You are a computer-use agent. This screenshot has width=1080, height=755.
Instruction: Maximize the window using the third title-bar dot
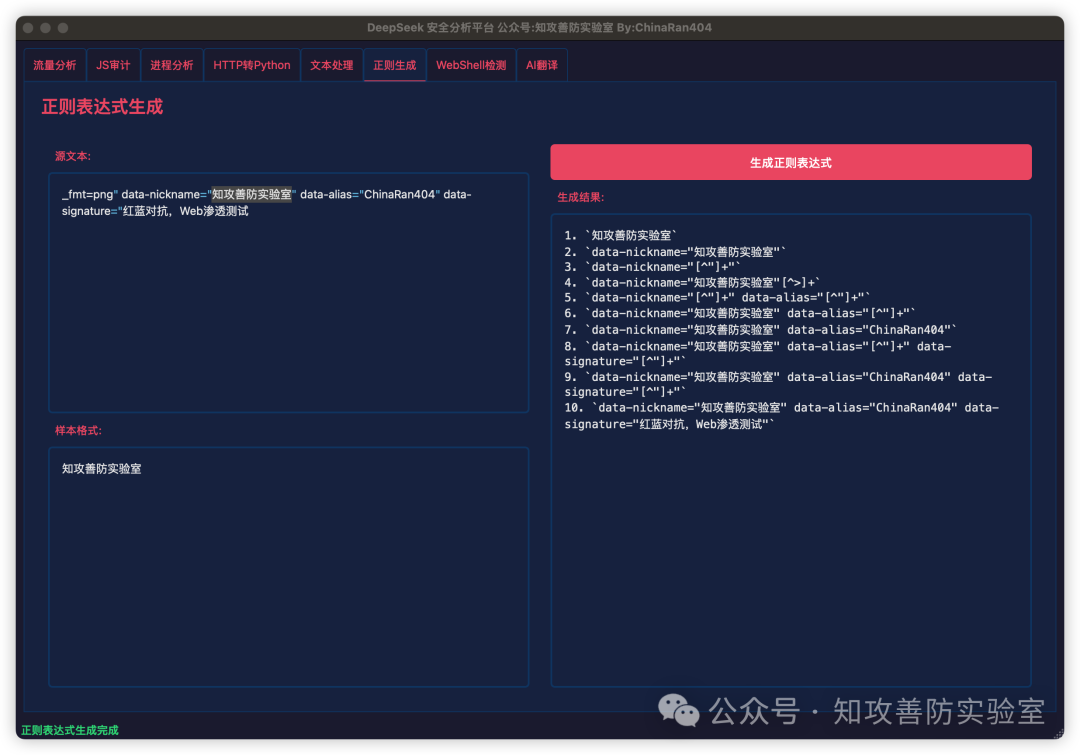[x=64, y=28]
